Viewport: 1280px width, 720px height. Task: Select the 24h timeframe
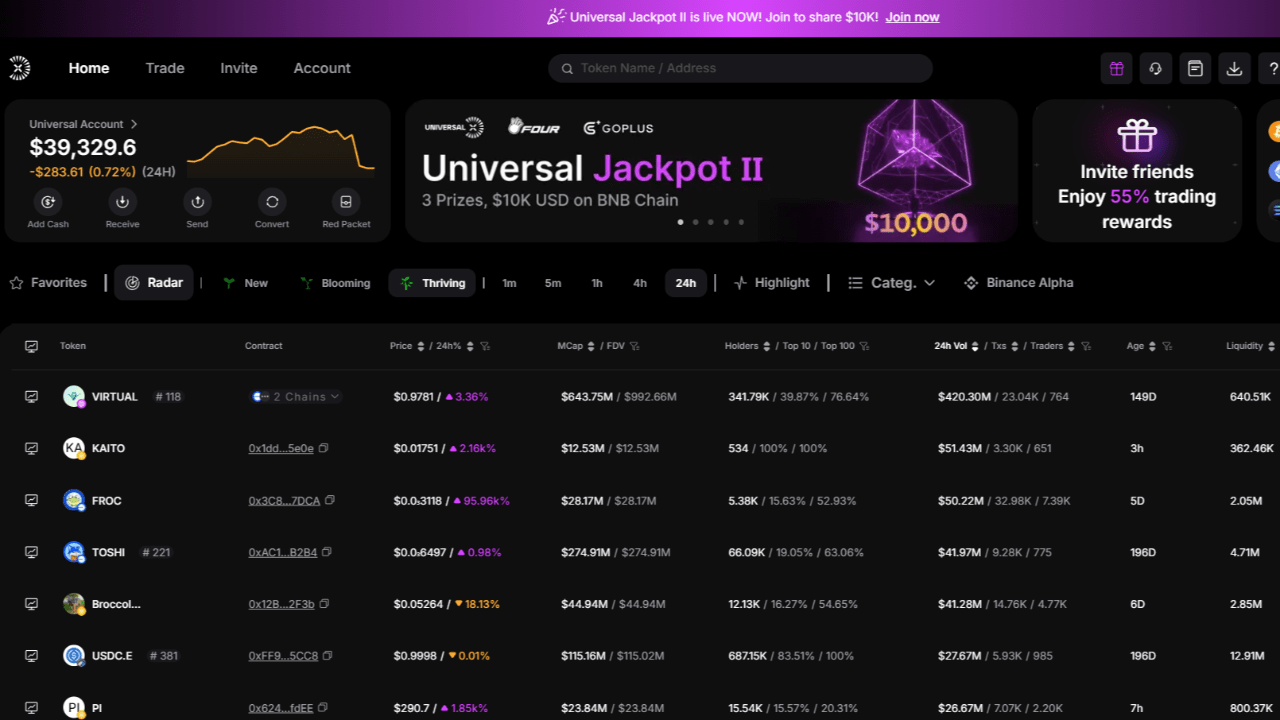coord(686,283)
